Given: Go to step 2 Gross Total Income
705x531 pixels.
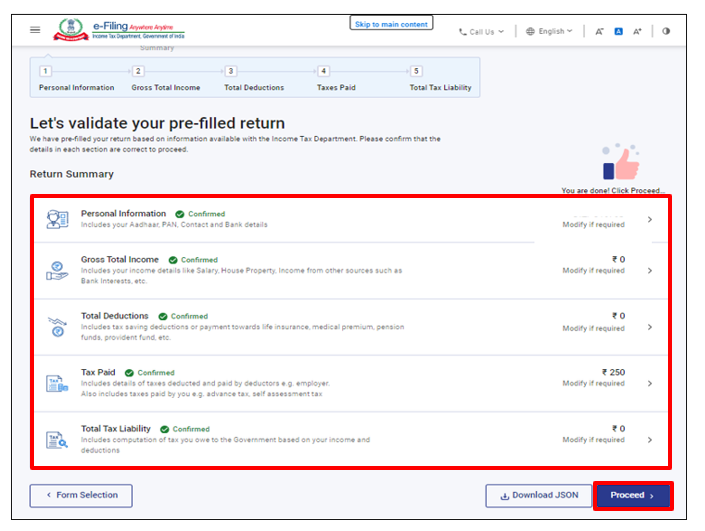Looking at the screenshot, I should 139,71.
